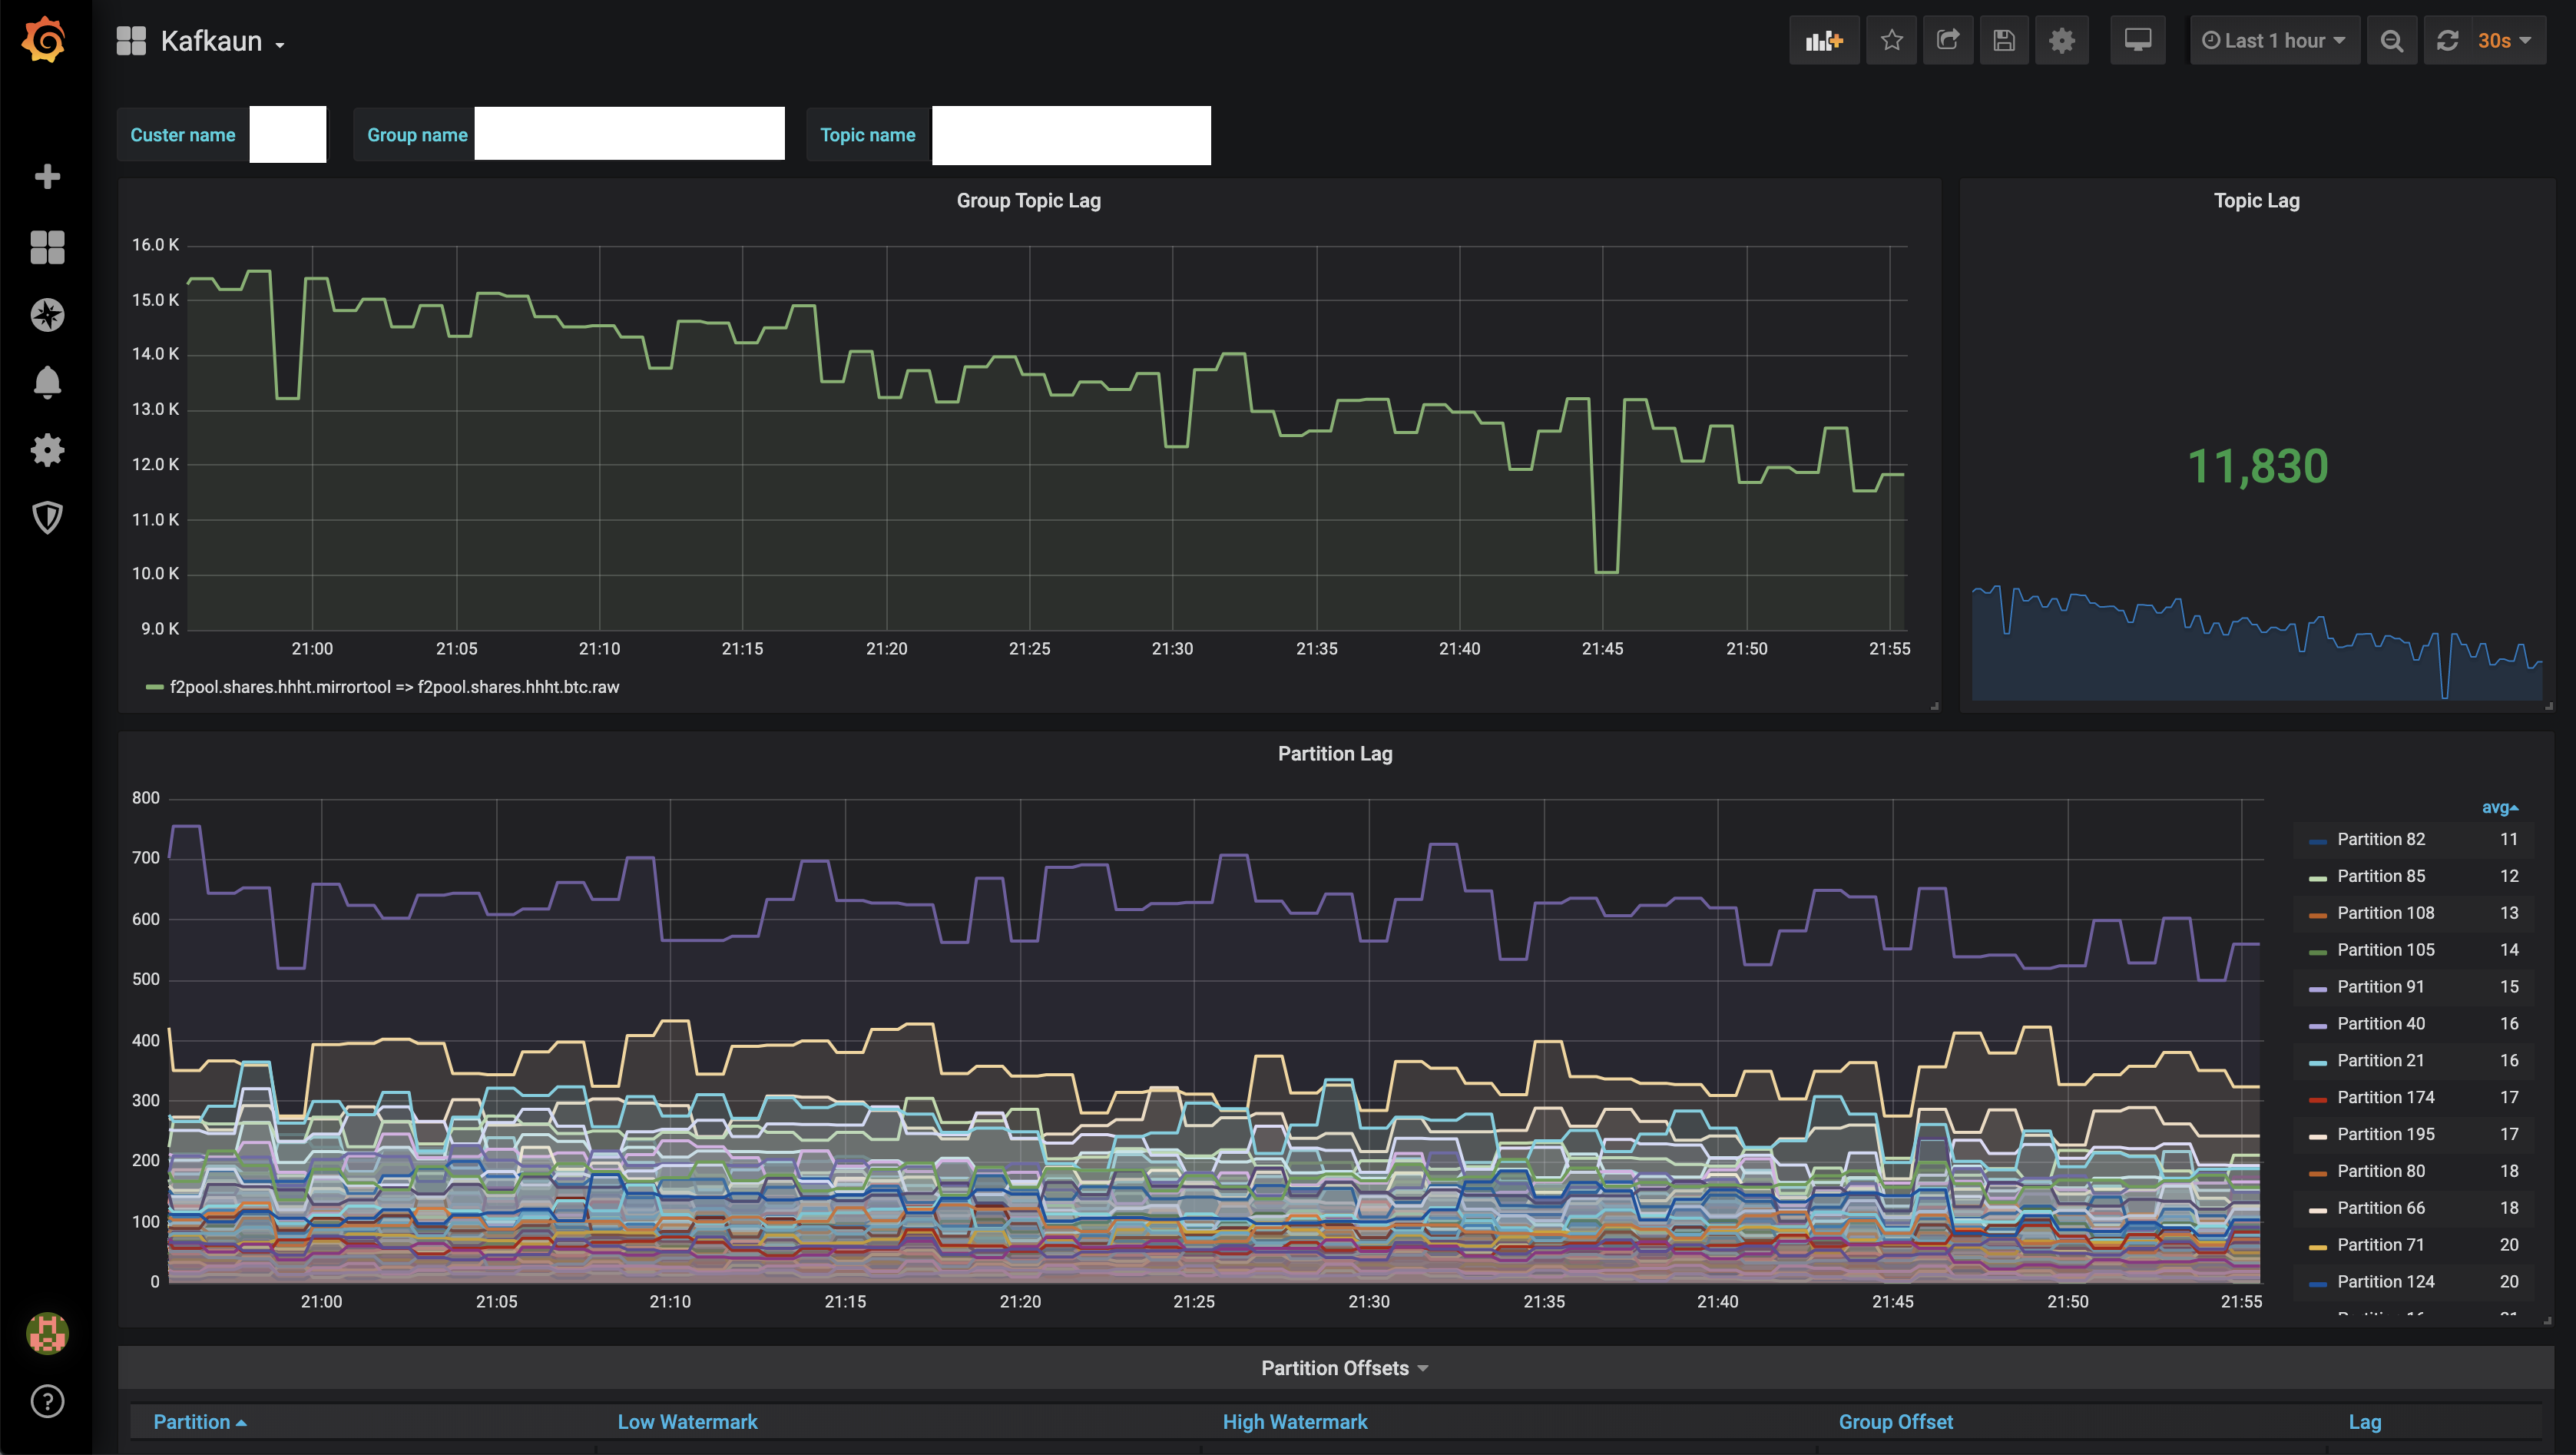Click the Add panel icon

tap(1823, 41)
